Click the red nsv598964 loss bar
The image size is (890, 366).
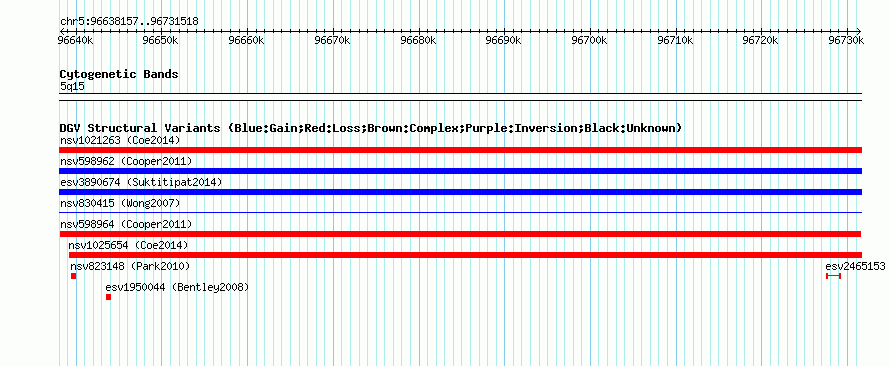click(x=460, y=234)
